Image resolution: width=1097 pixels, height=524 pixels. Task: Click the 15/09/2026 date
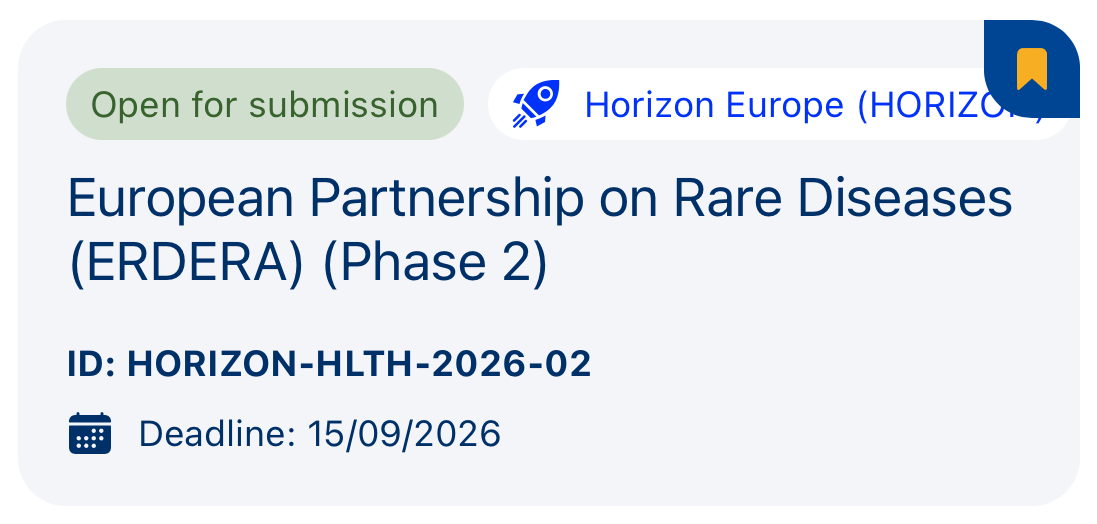(404, 434)
